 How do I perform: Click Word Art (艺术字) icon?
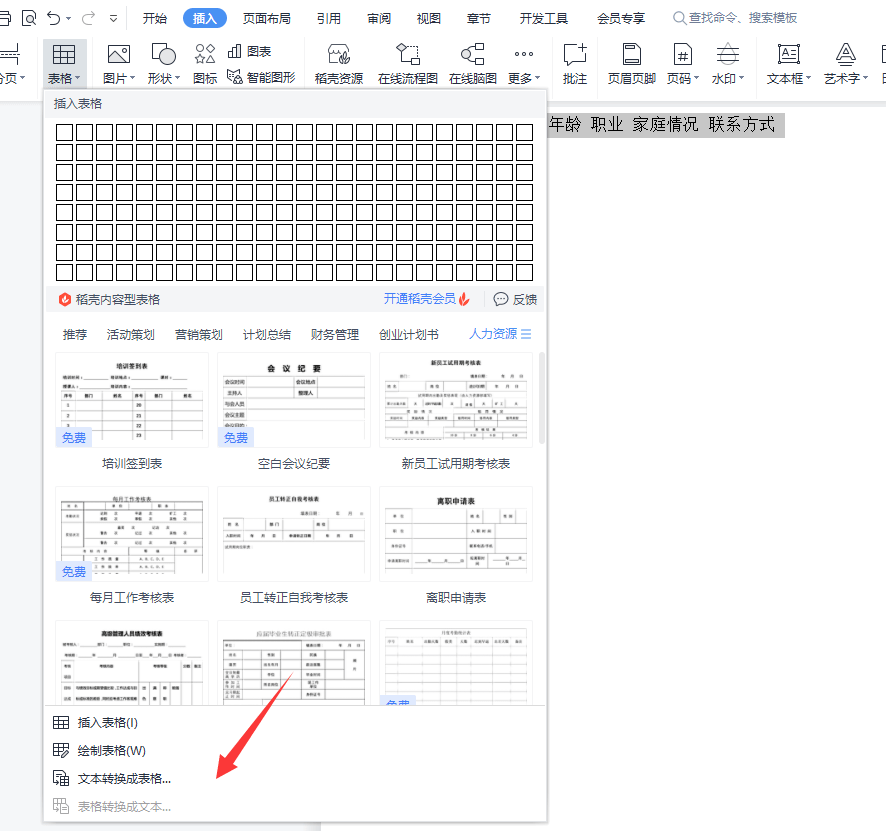click(845, 54)
